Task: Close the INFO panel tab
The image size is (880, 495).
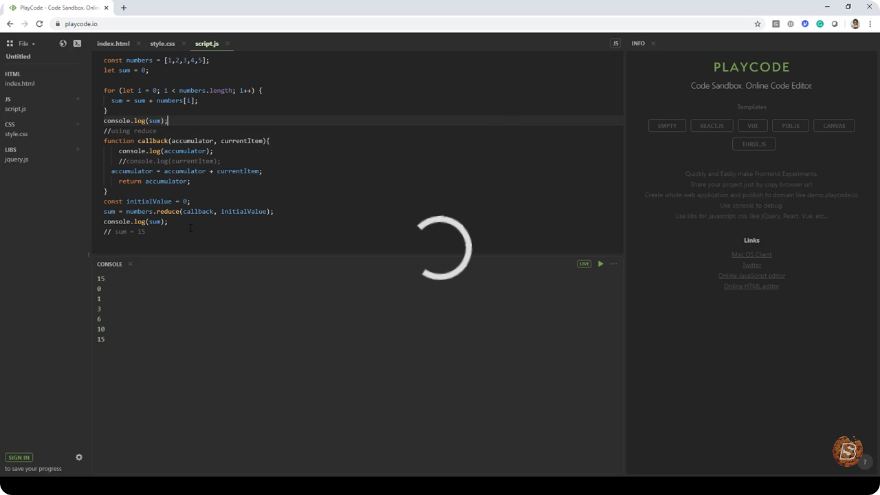Action: [x=653, y=43]
